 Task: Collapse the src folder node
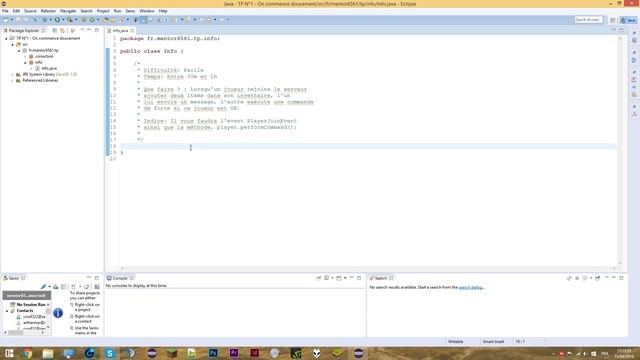point(13,44)
